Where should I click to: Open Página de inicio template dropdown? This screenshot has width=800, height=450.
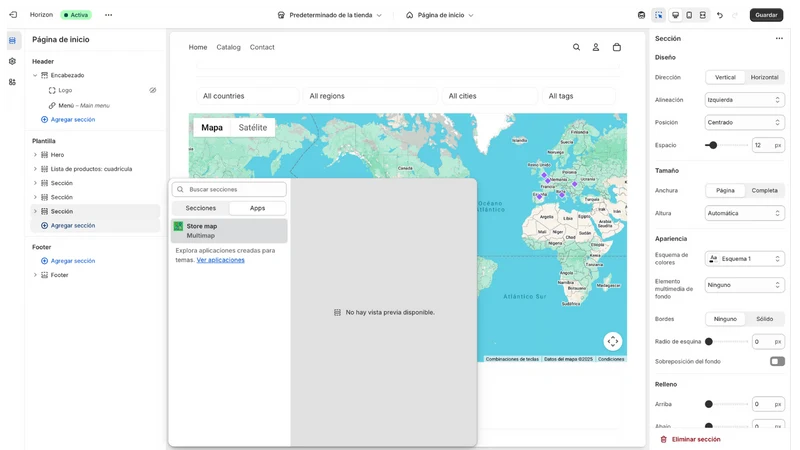click(x=440, y=15)
